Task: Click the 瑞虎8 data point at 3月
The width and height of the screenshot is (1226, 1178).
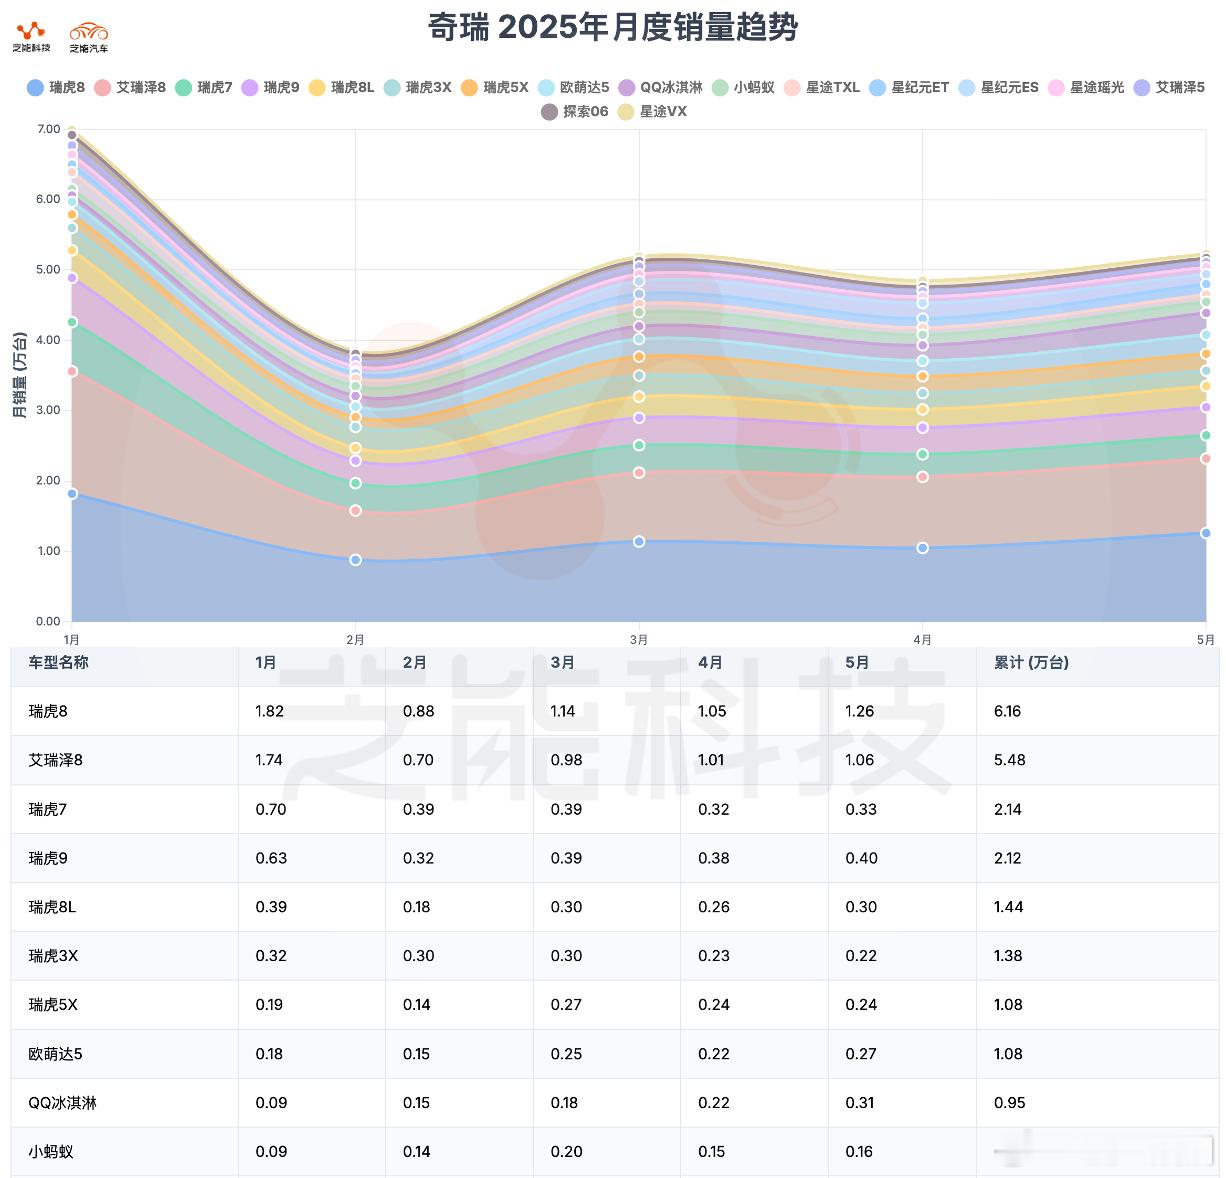Action: (639, 542)
